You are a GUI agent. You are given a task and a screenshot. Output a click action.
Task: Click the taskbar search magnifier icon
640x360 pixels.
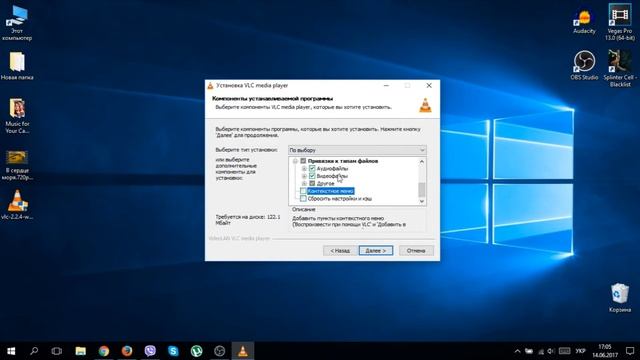click(x=34, y=351)
